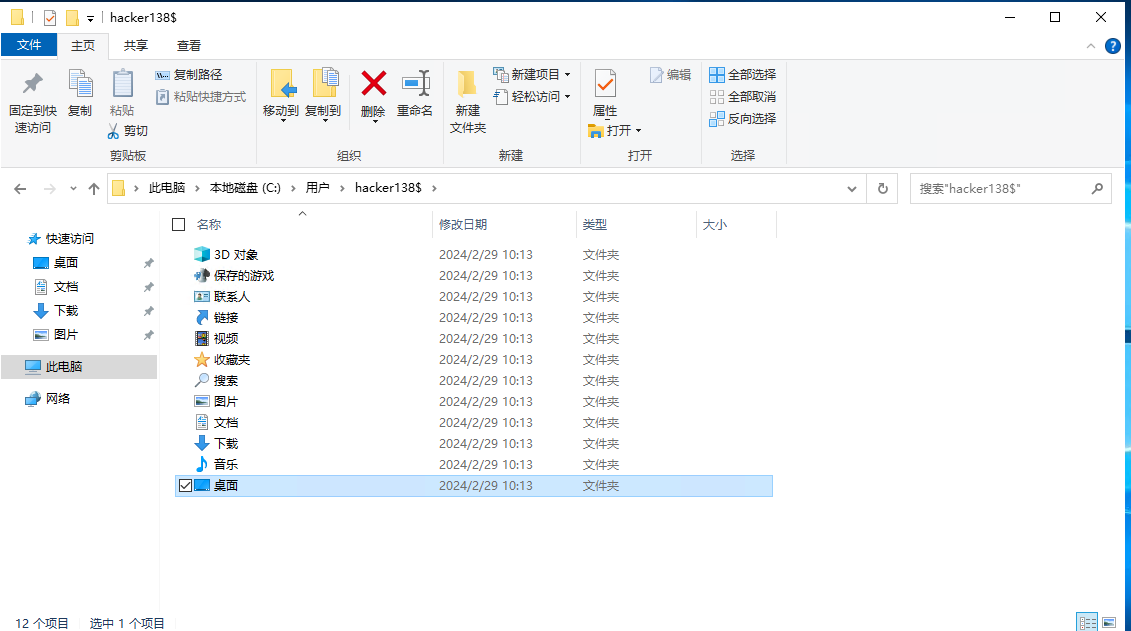Viewport: 1131px width, 631px height.
Task: Open the address bar history dropdown arrow
Action: pyautogui.click(x=851, y=188)
